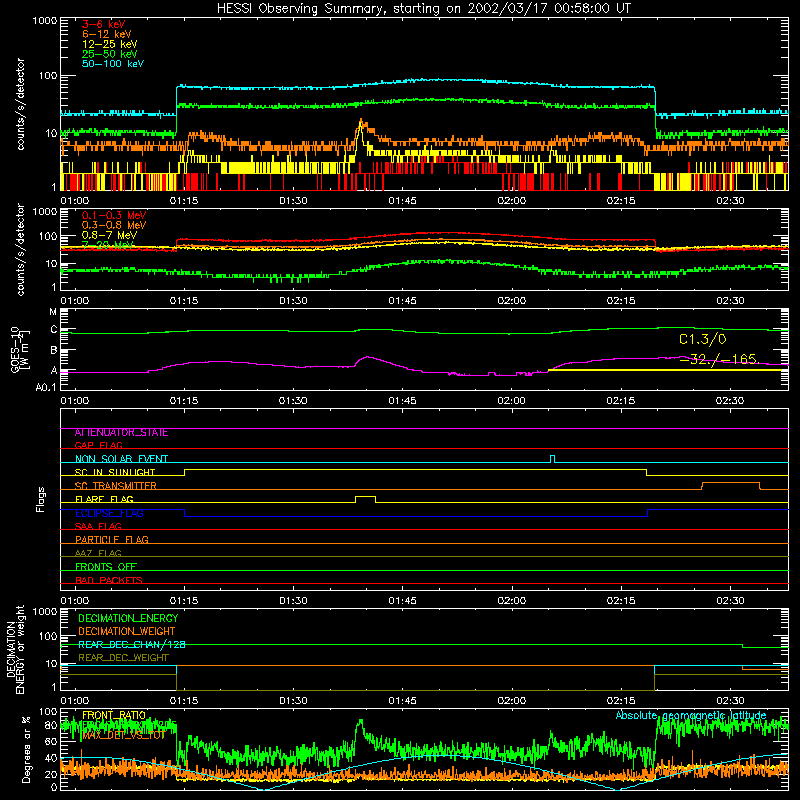Click the 02:30 tick label under the decimation panel
The height and width of the screenshot is (800, 800).
[x=730, y=701]
